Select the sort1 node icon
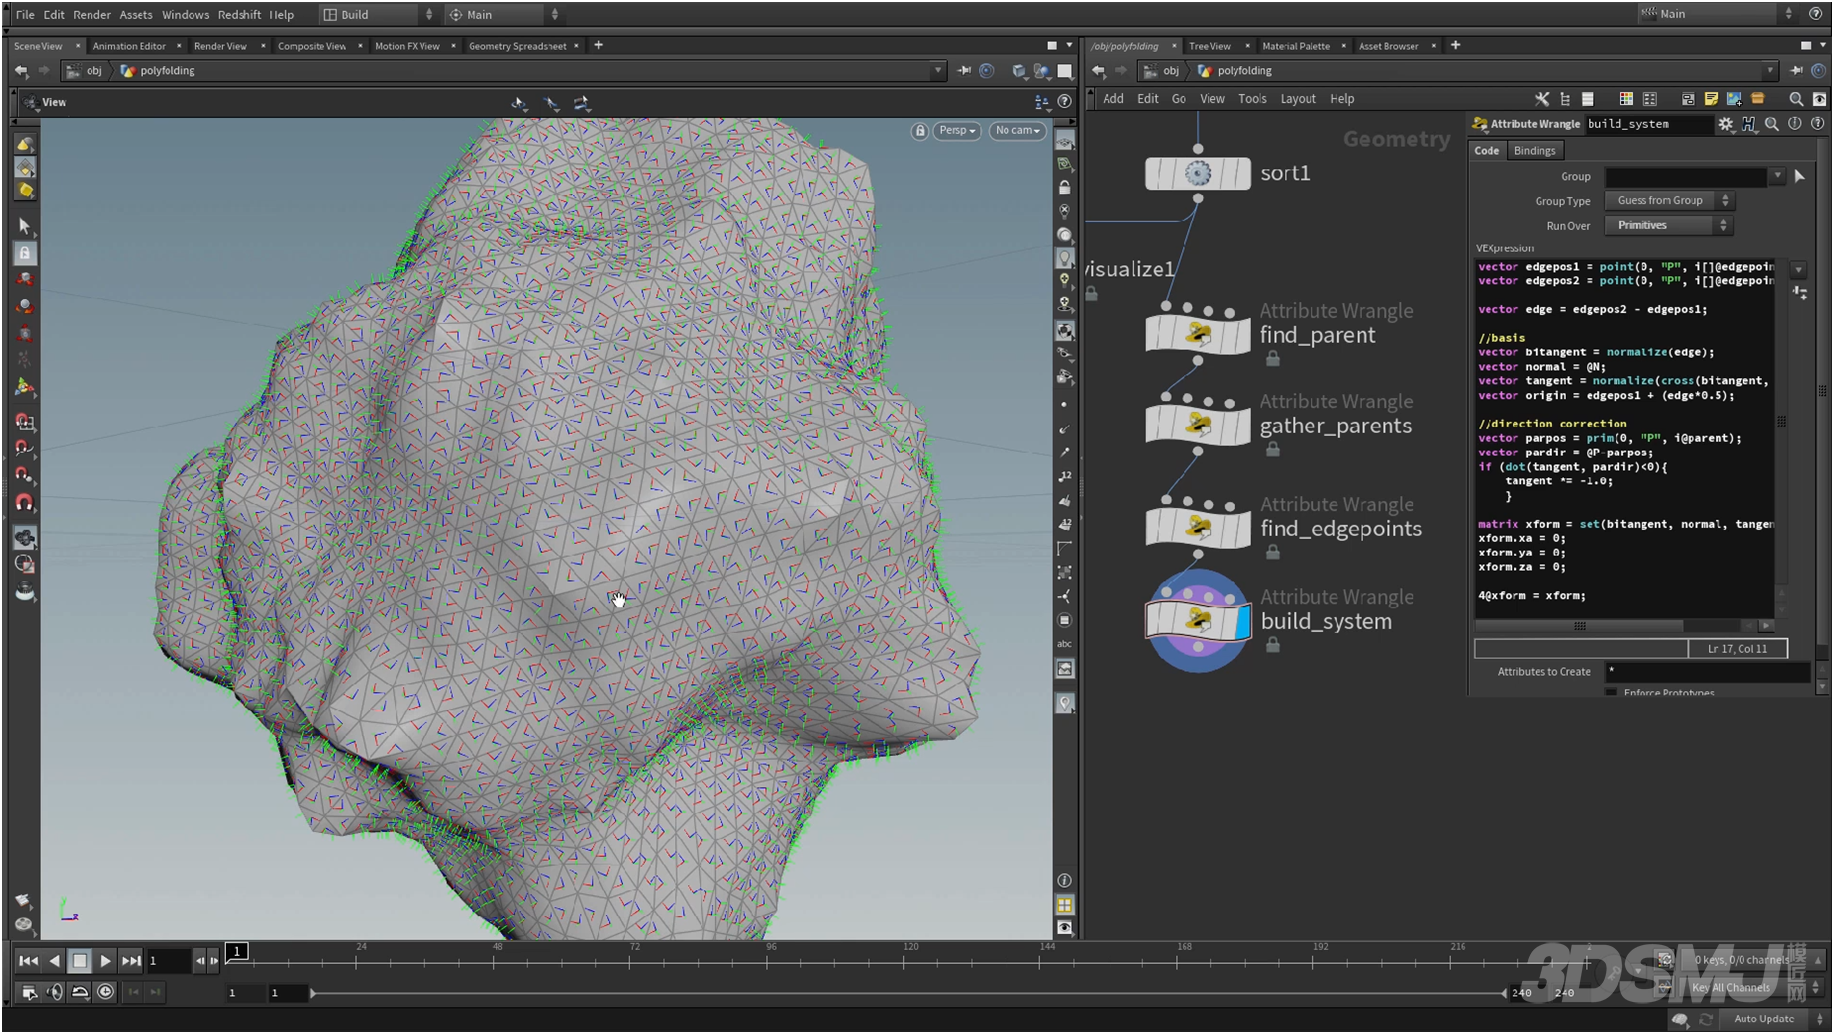Viewport: 1834px width, 1034px height. [x=1197, y=173]
